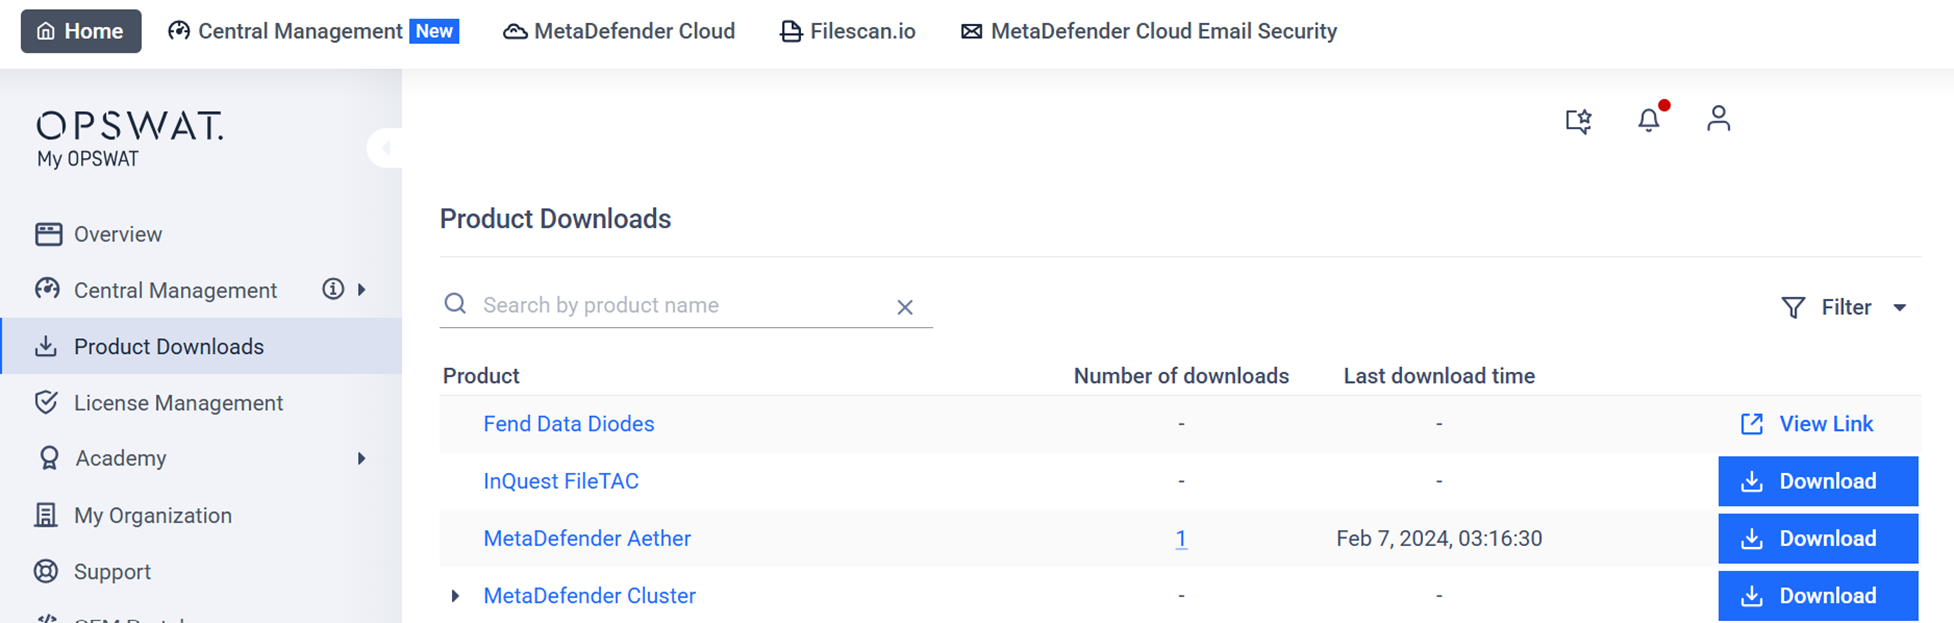Expand the MetaDefender Cluster row
The image size is (1954, 623).
455,596
